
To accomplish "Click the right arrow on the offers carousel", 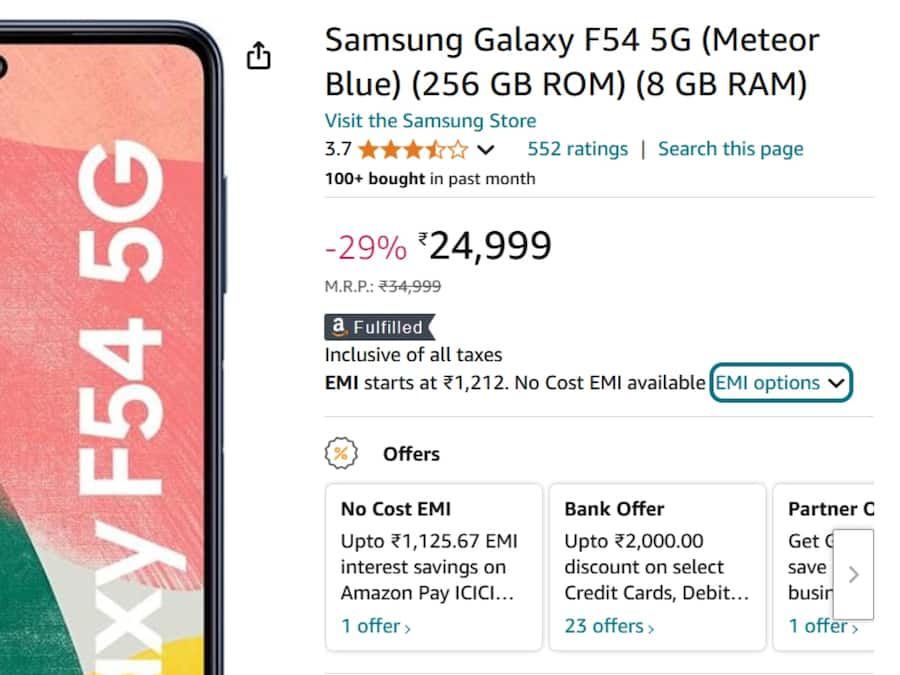I will [854, 575].
